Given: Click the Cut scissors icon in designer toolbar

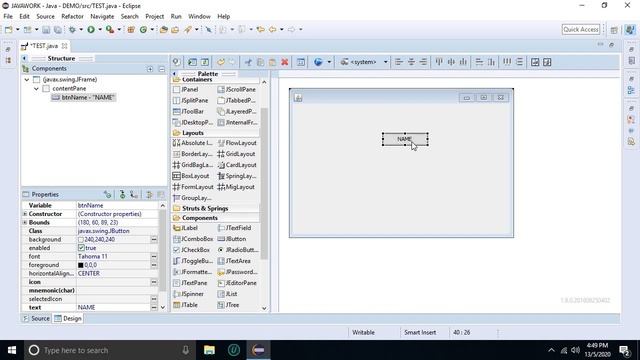Looking at the screenshot, I should 248,62.
